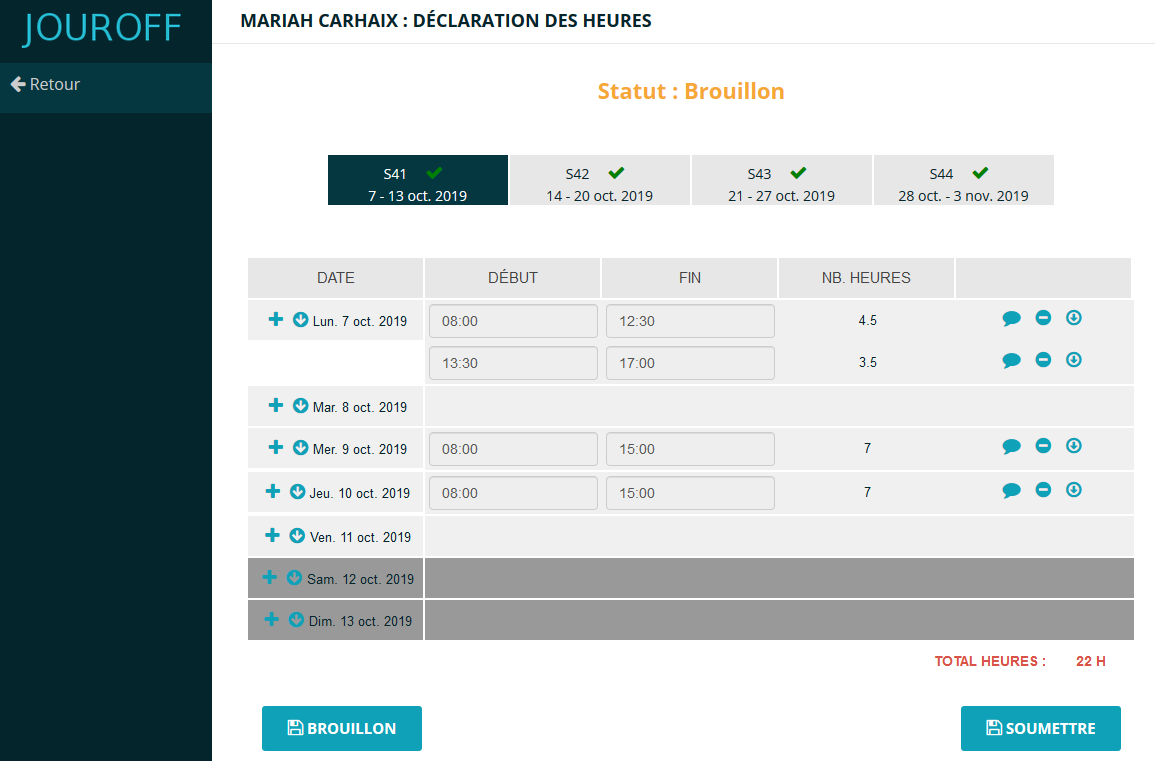The image size is (1155, 761).
Task: Remove the 13:30–17:00 entry with minus icon
Action: pyautogui.click(x=1043, y=360)
